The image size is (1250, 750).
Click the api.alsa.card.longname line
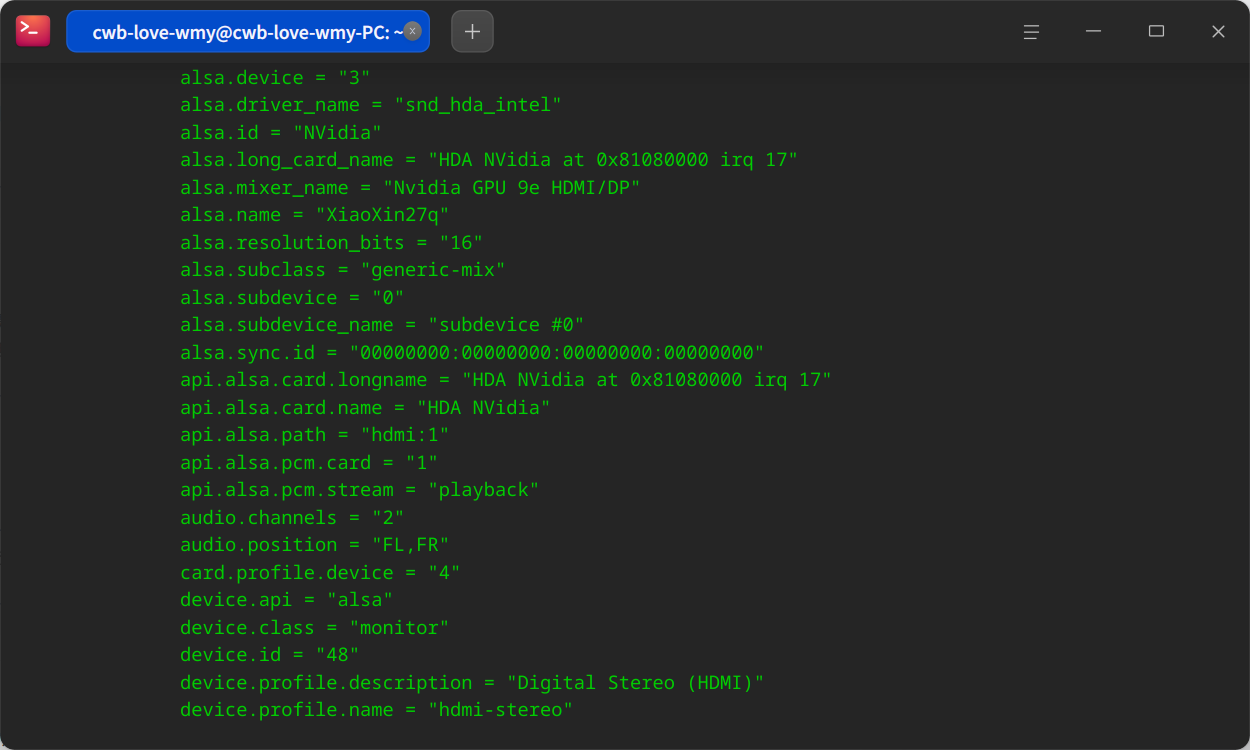tap(506, 380)
